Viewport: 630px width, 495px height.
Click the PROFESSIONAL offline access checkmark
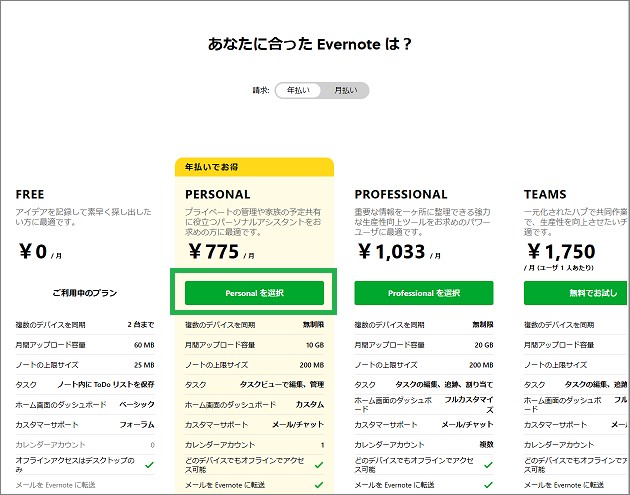tap(489, 465)
